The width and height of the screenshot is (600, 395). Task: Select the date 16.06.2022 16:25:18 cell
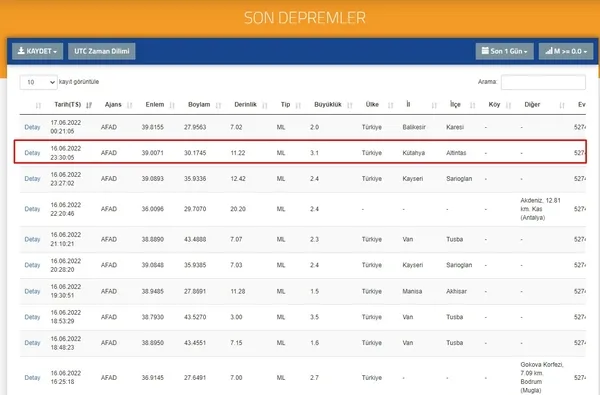click(x=66, y=377)
